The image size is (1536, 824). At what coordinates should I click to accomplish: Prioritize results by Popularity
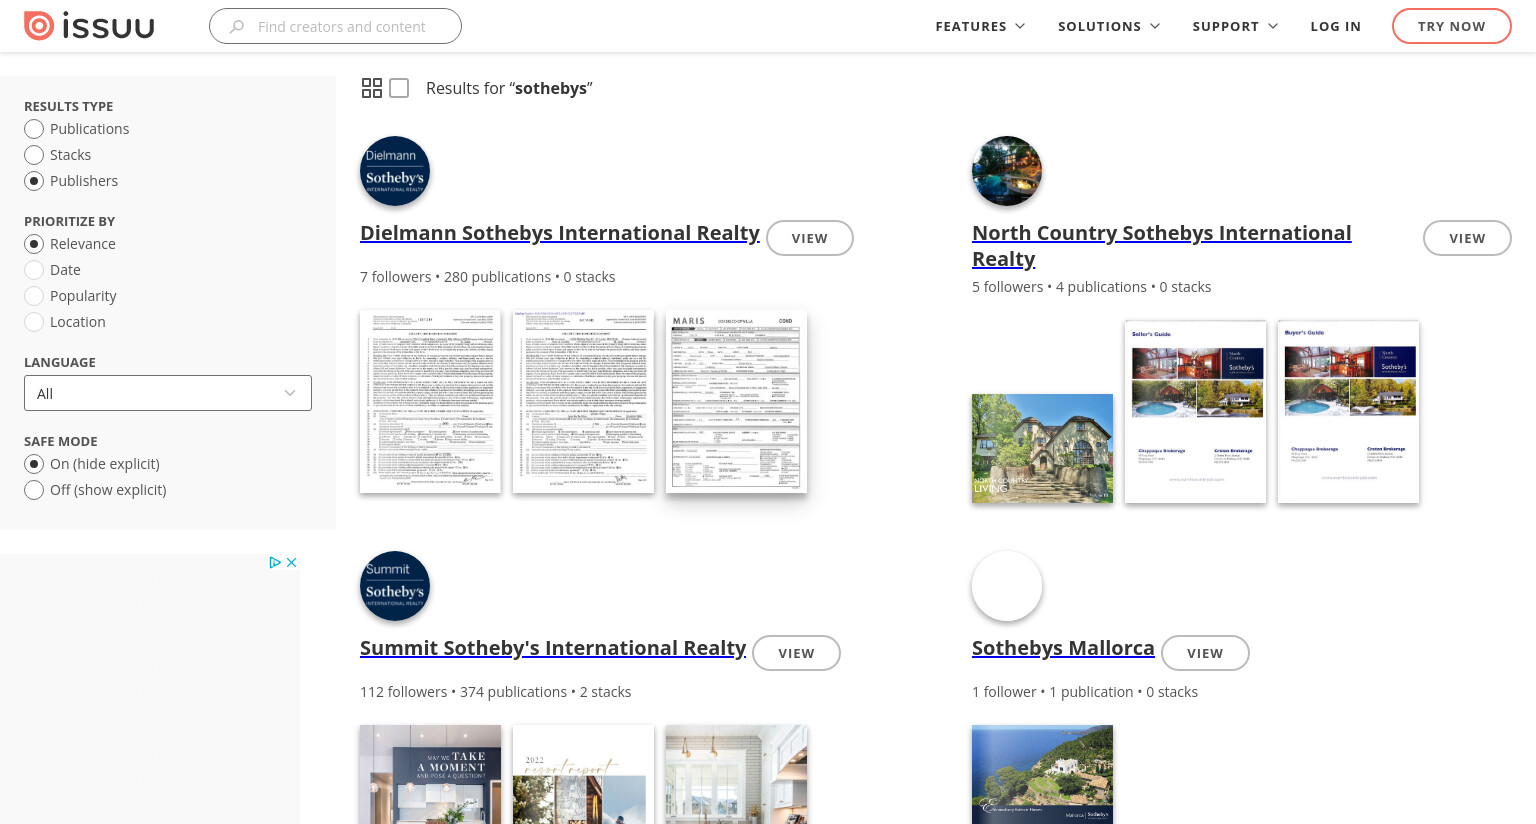[34, 296]
